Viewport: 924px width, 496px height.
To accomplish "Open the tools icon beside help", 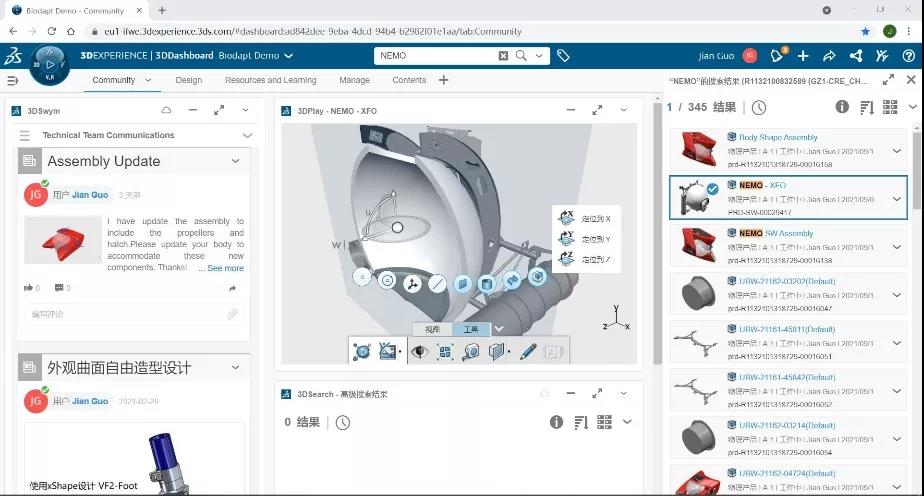I will pyautogui.click(x=882, y=55).
